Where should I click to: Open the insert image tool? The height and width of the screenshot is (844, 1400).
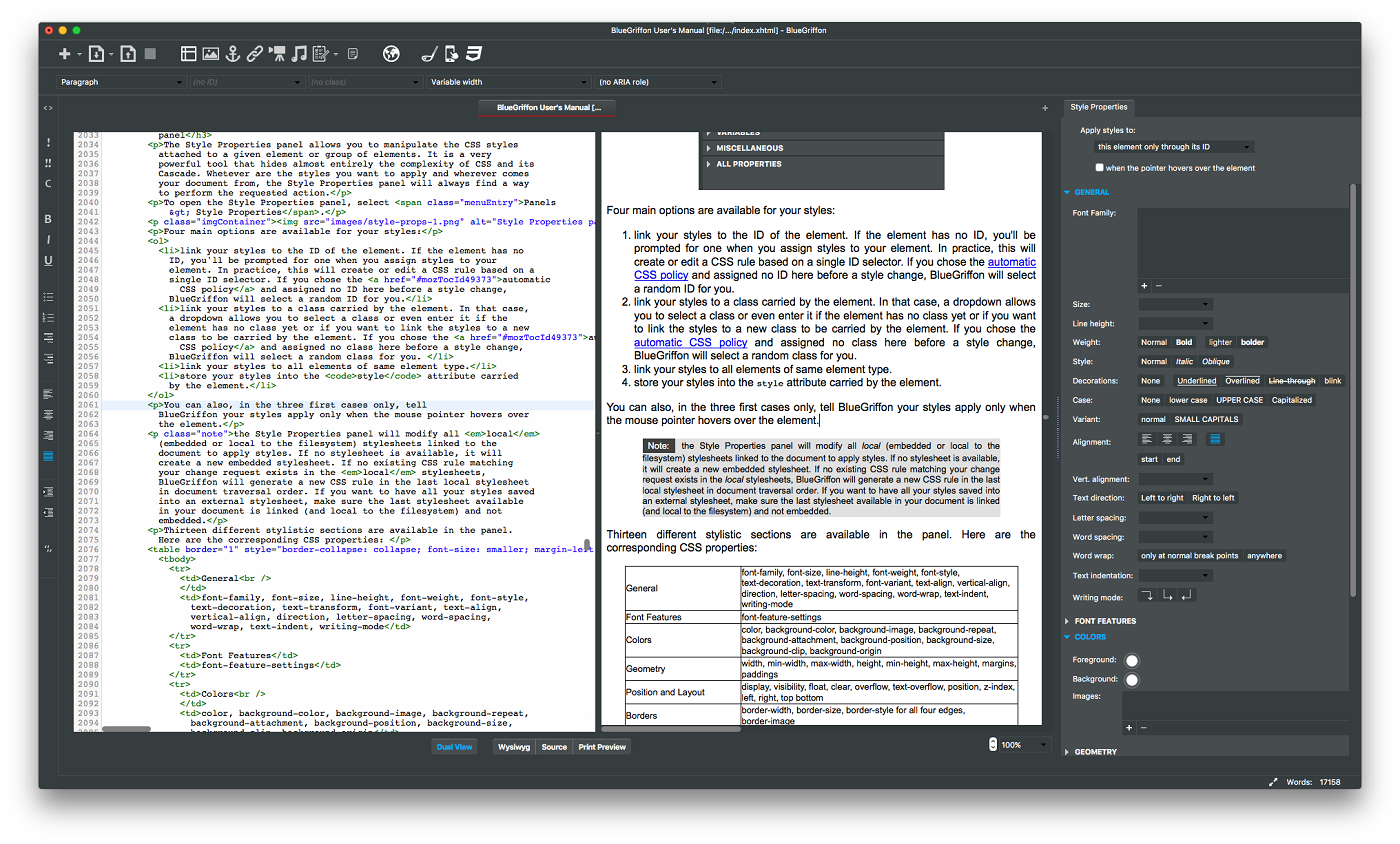click(211, 55)
